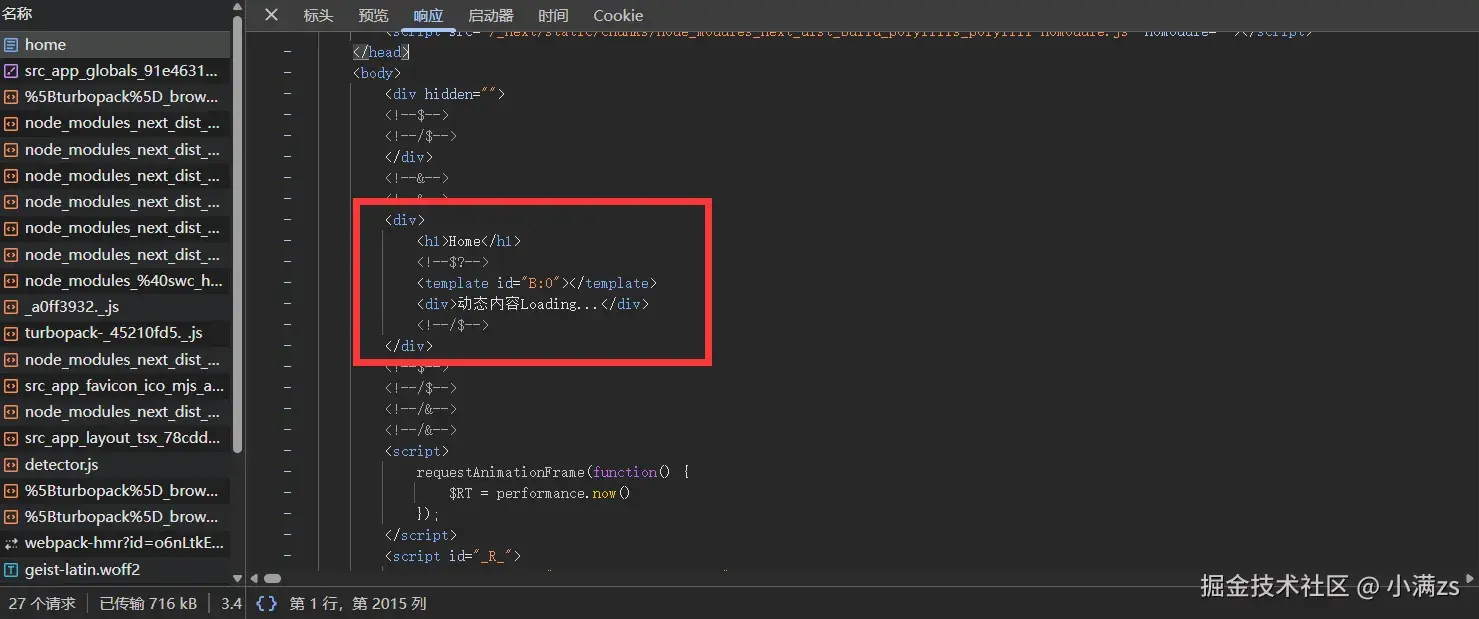1479x619 pixels.
Task: Click the request list scroll-down arrow
Action: [x=237, y=578]
